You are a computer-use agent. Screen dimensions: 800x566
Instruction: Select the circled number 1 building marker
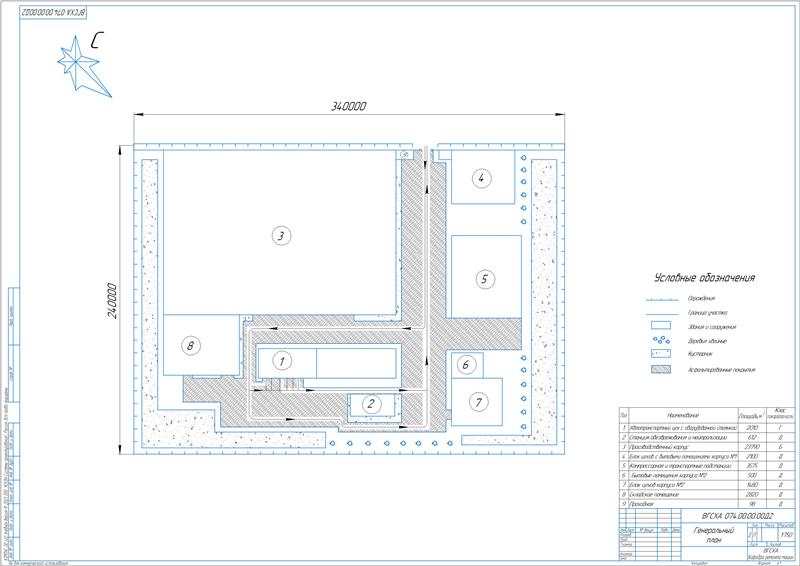(x=282, y=361)
